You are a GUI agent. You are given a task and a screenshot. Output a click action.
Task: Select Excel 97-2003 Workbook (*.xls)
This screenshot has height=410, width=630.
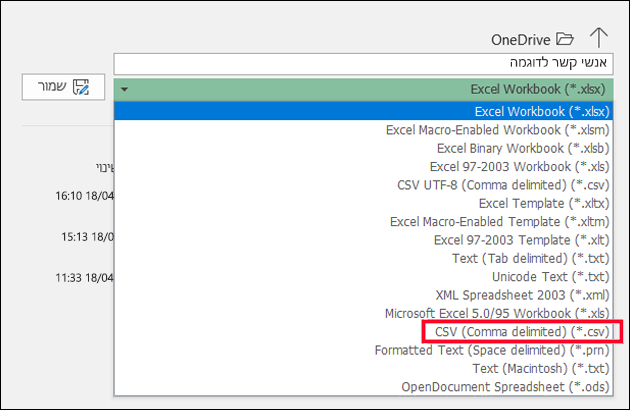[x=363, y=166]
